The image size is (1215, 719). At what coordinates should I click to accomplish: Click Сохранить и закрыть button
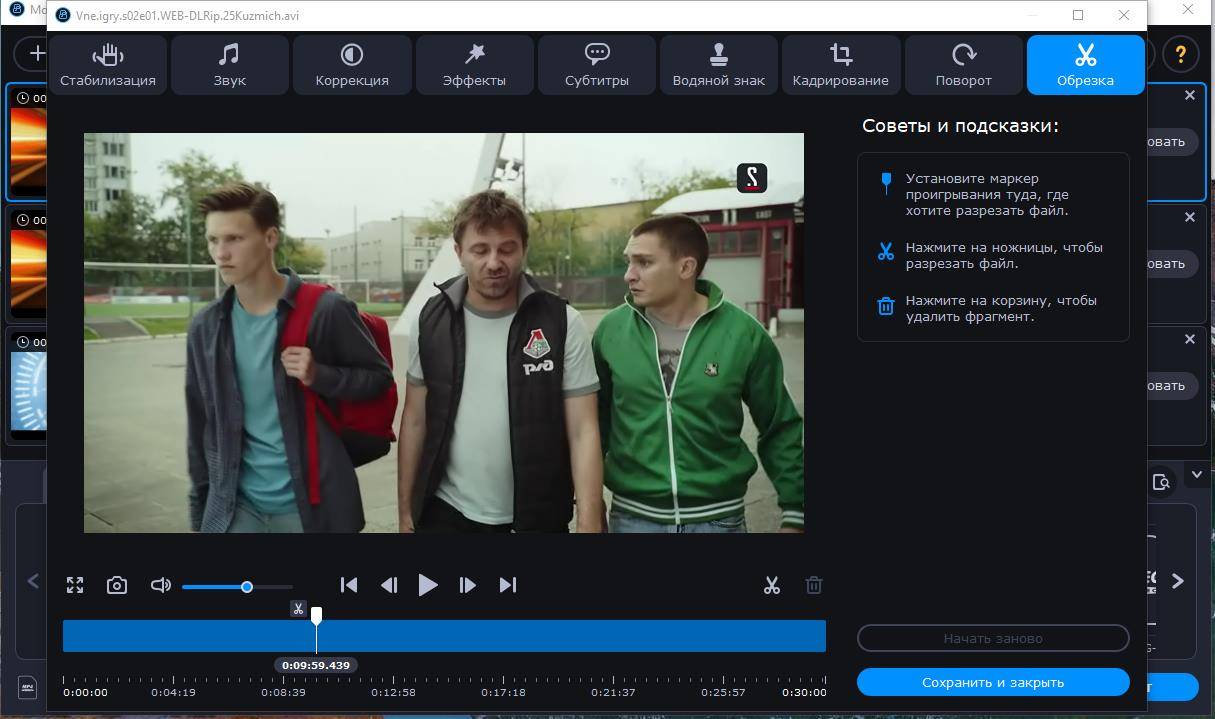993,682
